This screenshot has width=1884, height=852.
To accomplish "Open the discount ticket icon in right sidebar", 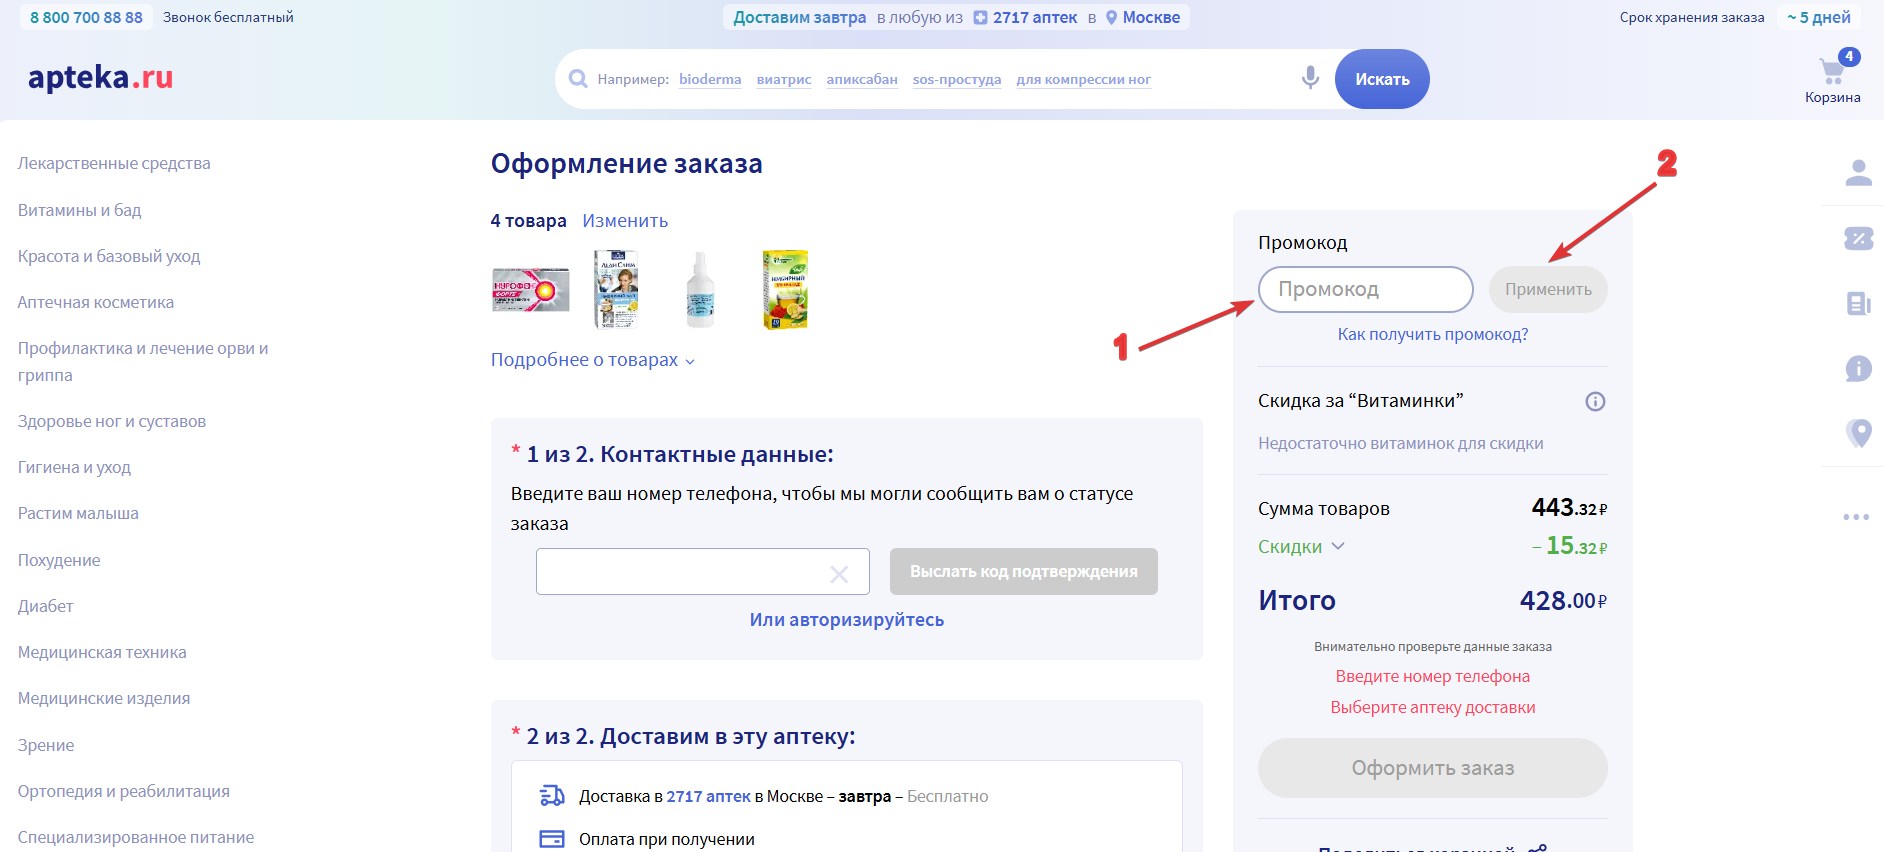I will [x=1858, y=238].
